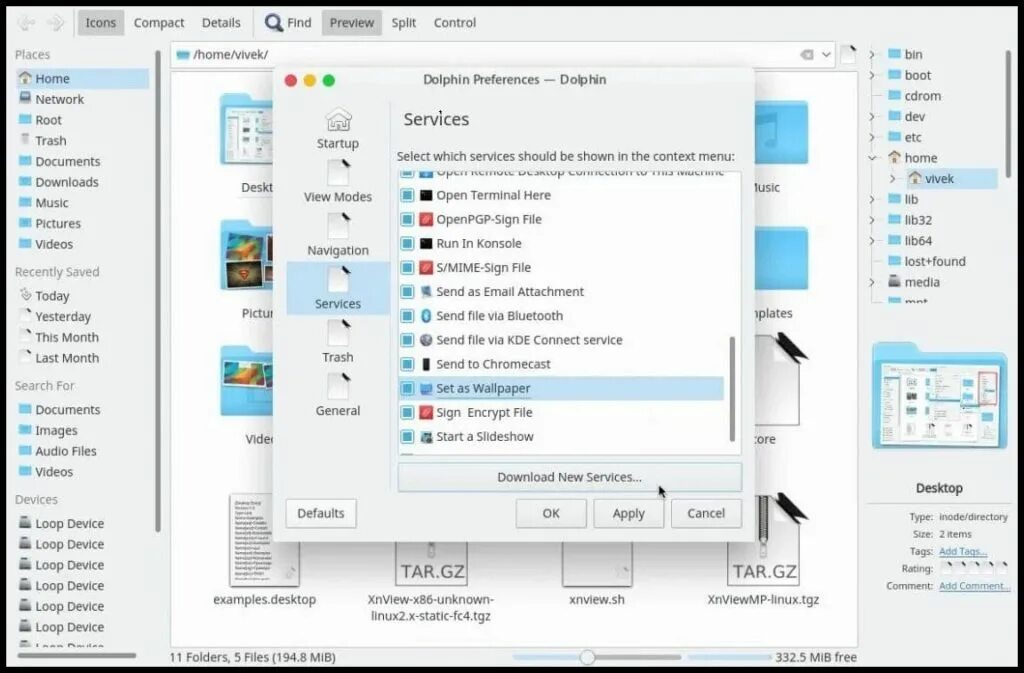
Task: Click the services list vertical scrollbar
Action: 732,389
